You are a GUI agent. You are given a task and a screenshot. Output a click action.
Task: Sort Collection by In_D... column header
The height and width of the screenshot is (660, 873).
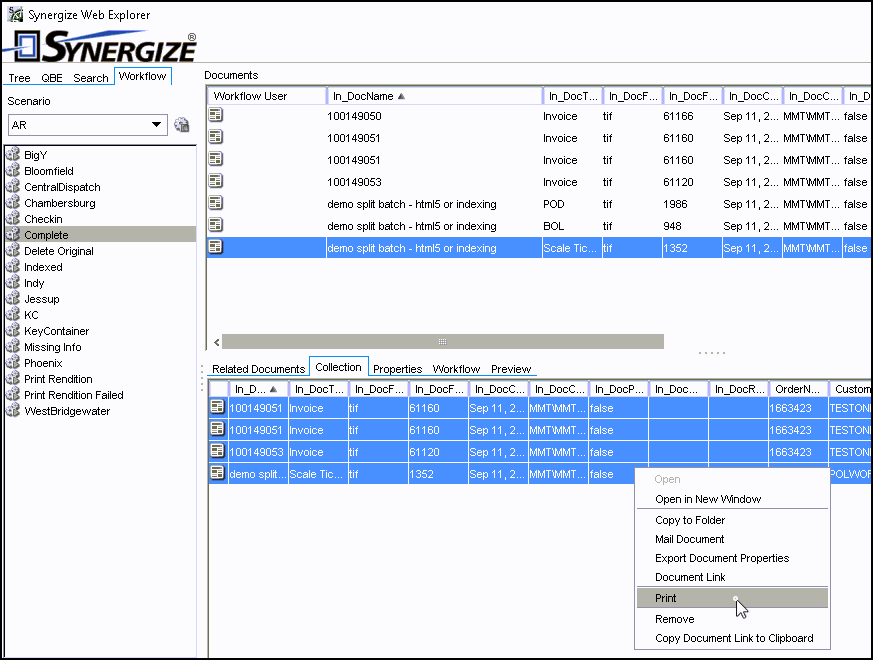tap(258, 389)
